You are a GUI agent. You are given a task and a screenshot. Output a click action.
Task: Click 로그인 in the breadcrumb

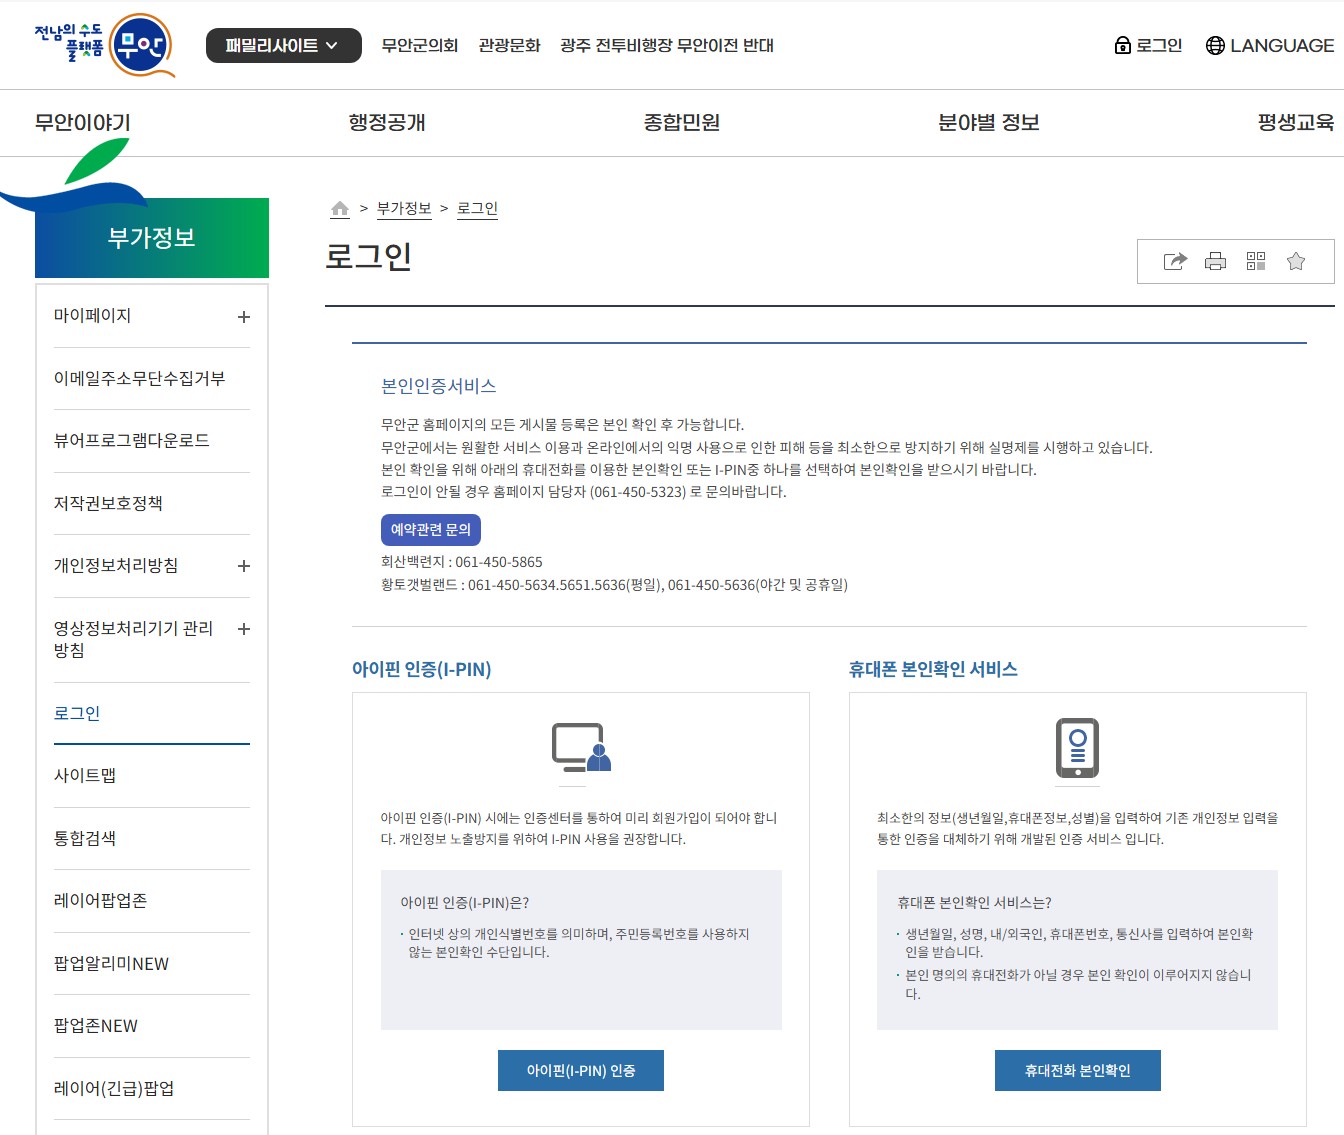point(477,208)
